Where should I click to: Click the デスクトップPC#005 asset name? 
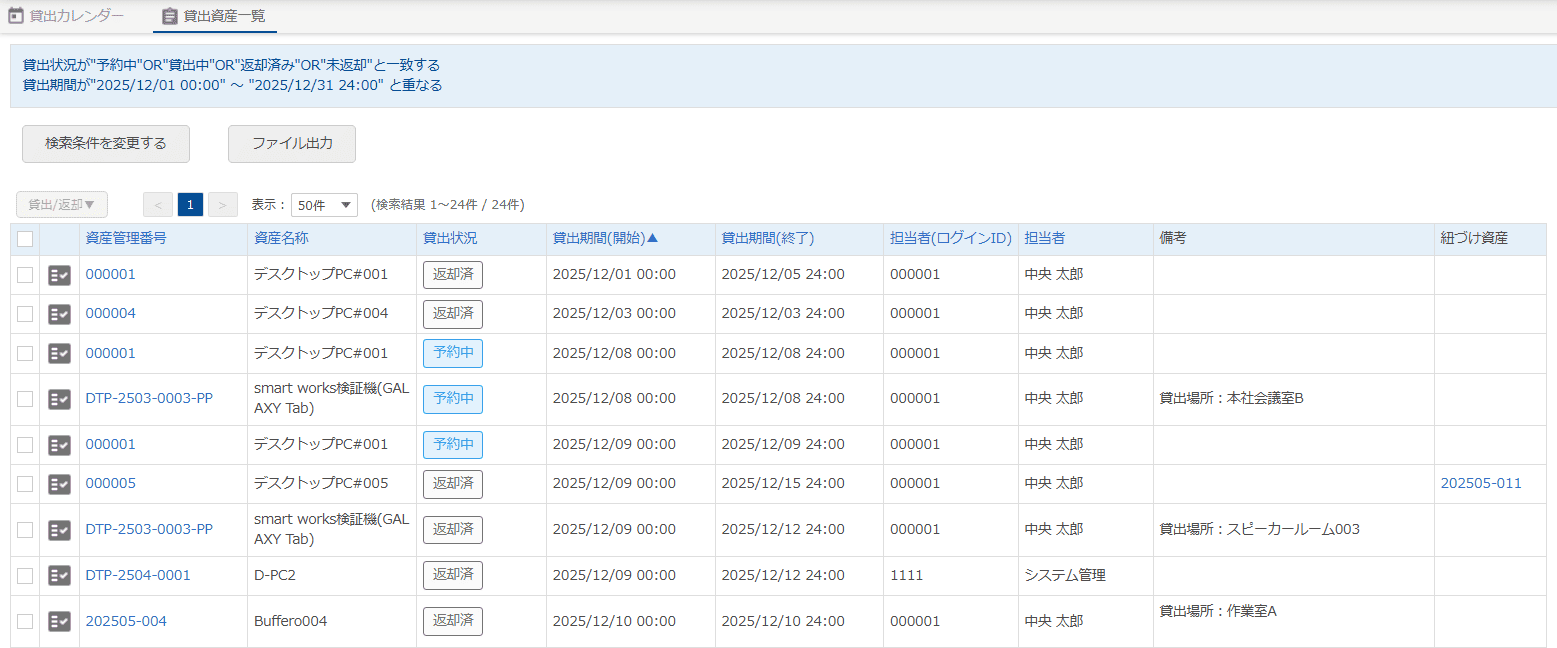point(321,484)
